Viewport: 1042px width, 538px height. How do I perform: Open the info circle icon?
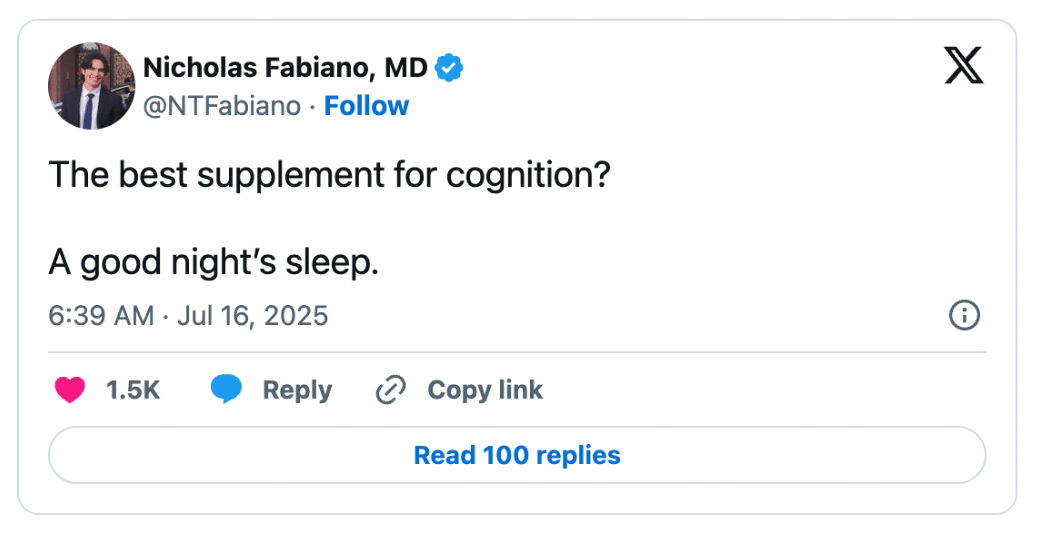pos(964,315)
